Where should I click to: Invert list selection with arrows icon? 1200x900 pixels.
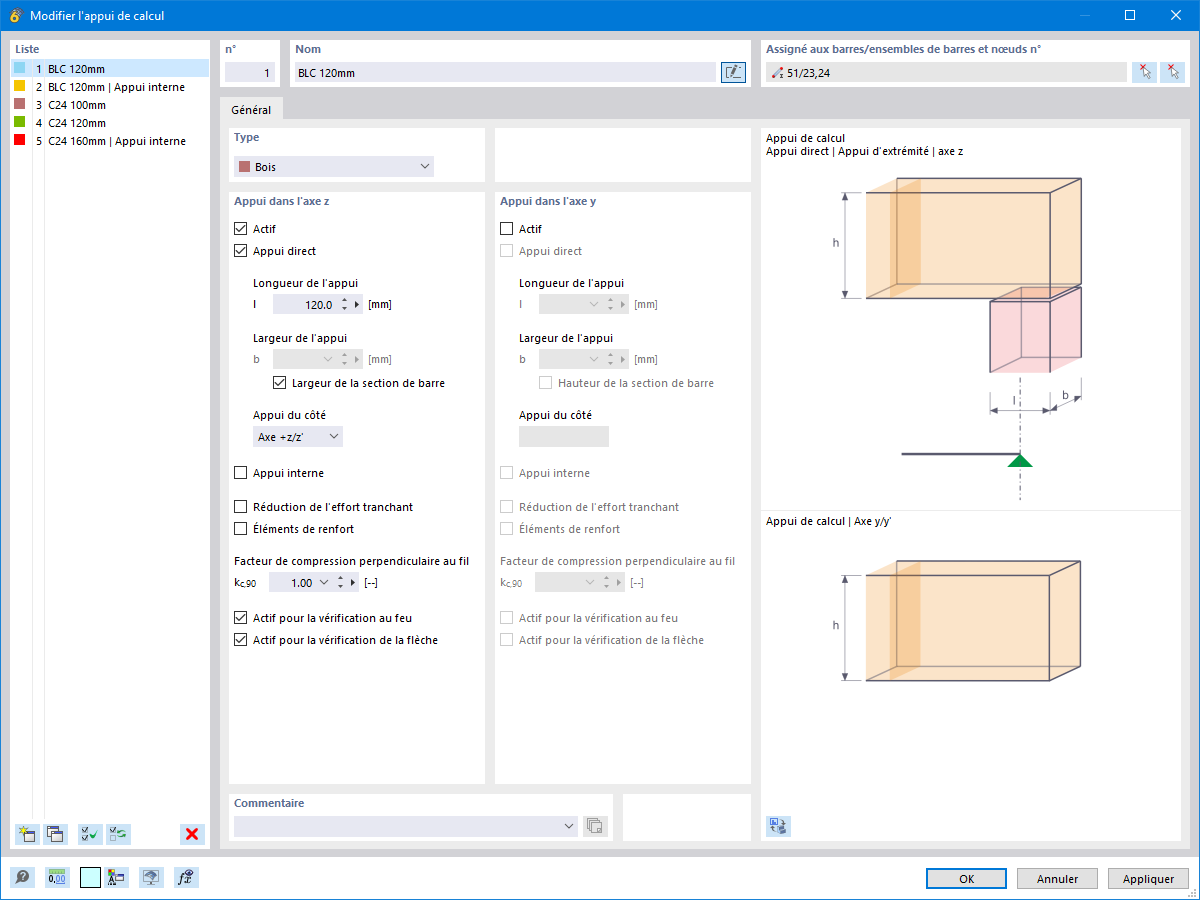click(x=119, y=834)
